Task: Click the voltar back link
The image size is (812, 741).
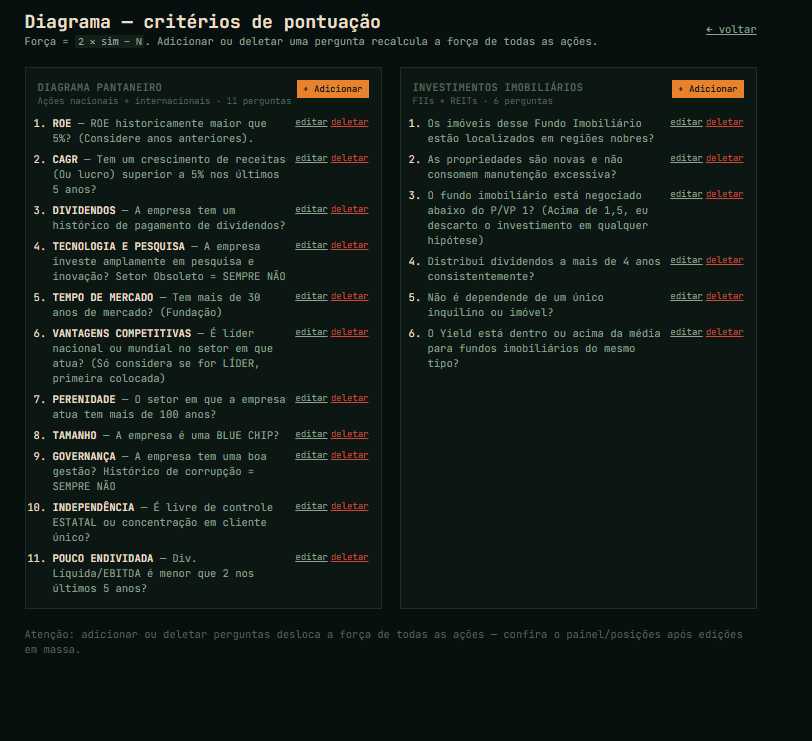Action: click(730, 30)
